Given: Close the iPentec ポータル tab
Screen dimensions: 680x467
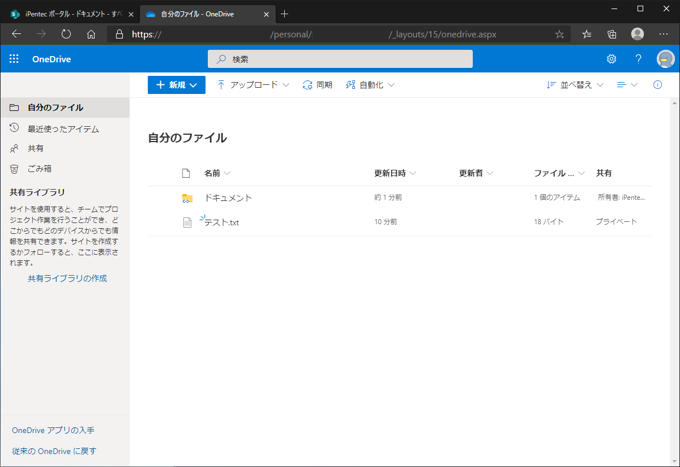Looking at the screenshot, I should coord(131,14).
